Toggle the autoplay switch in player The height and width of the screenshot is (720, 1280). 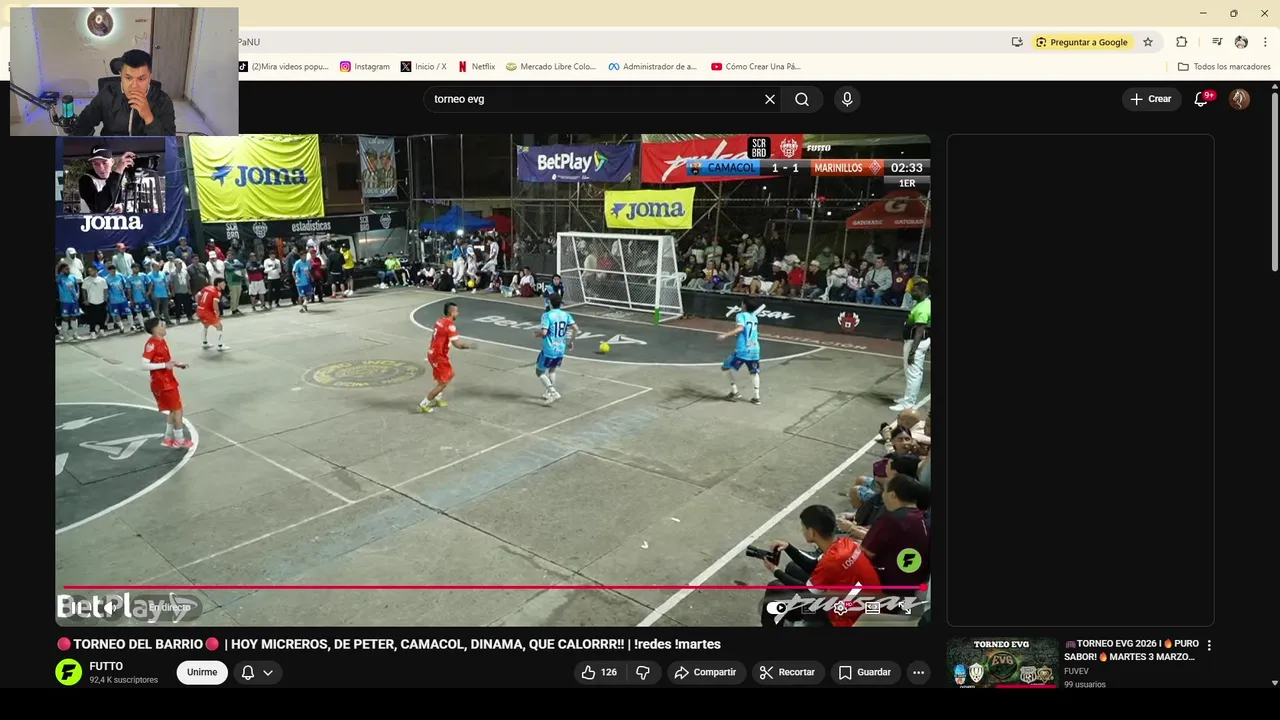777,607
